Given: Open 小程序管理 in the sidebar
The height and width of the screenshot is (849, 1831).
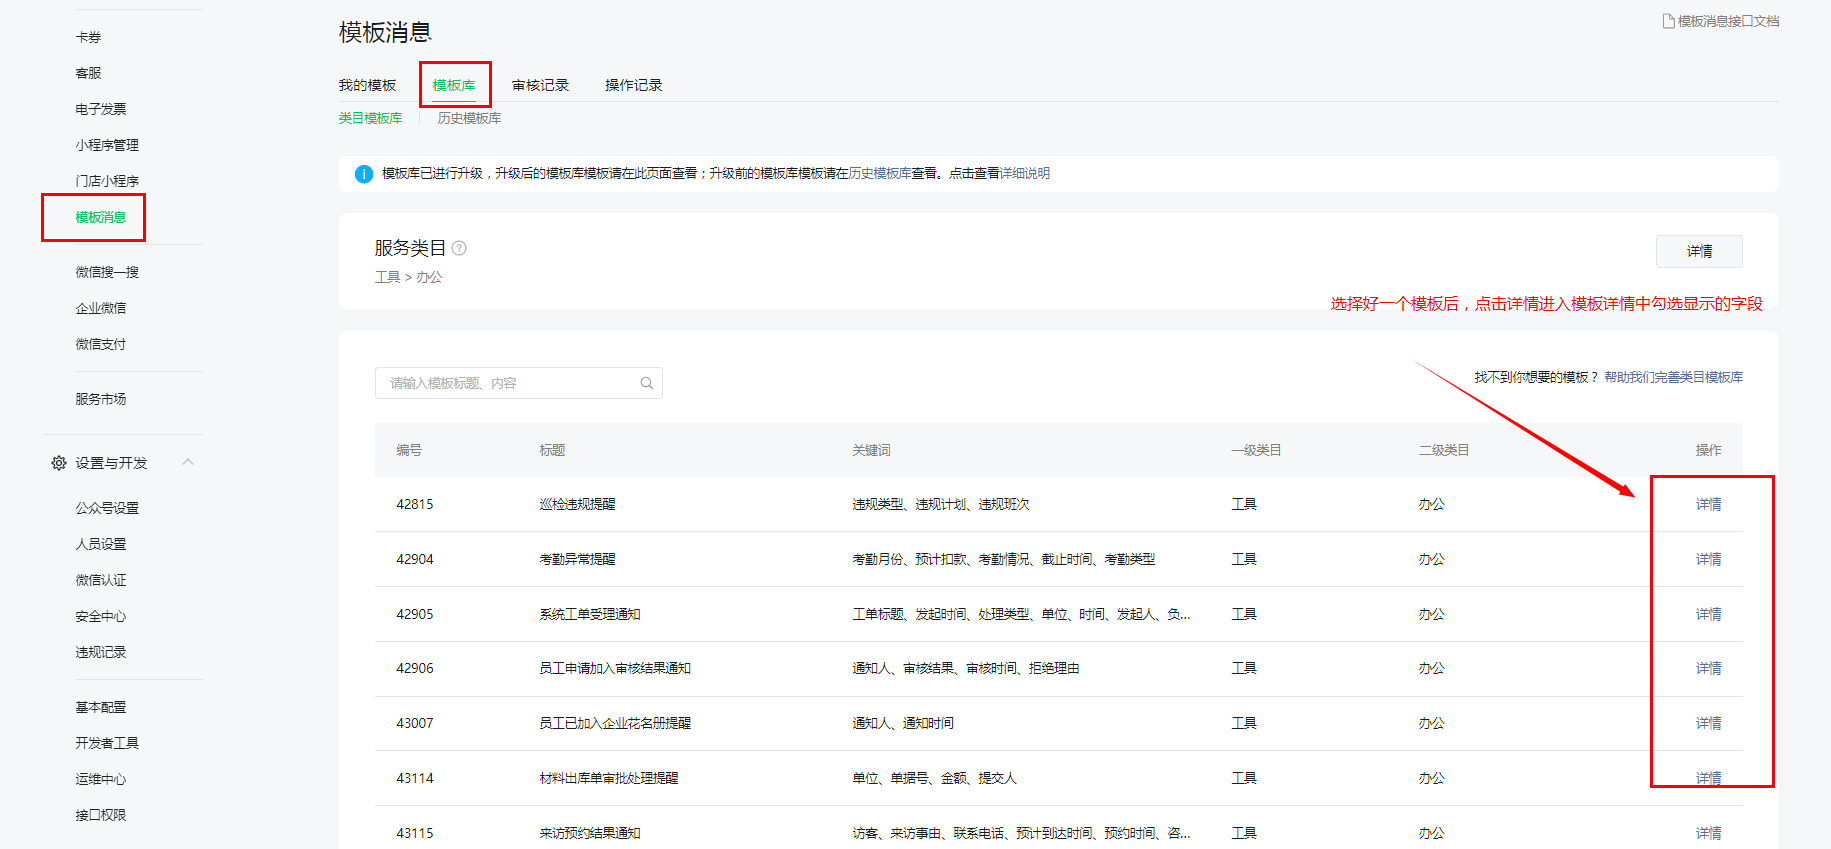Looking at the screenshot, I should click(x=107, y=145).
